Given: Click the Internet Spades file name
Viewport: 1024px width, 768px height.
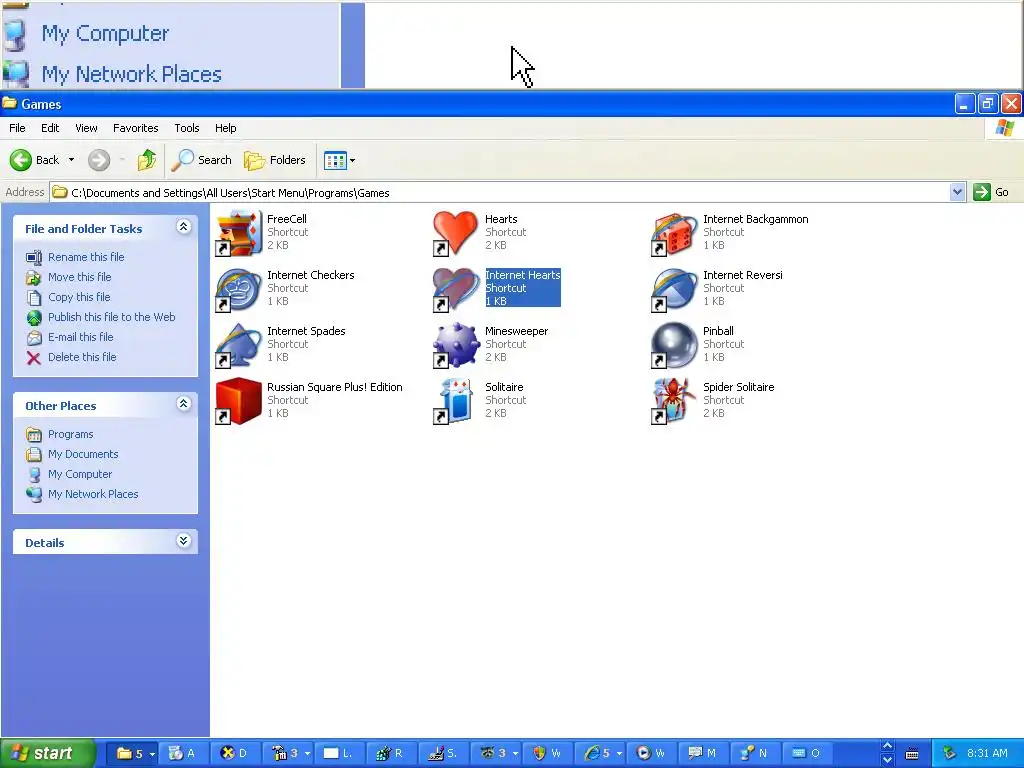Looking at the screenshot, I should [x=306, y=331].
